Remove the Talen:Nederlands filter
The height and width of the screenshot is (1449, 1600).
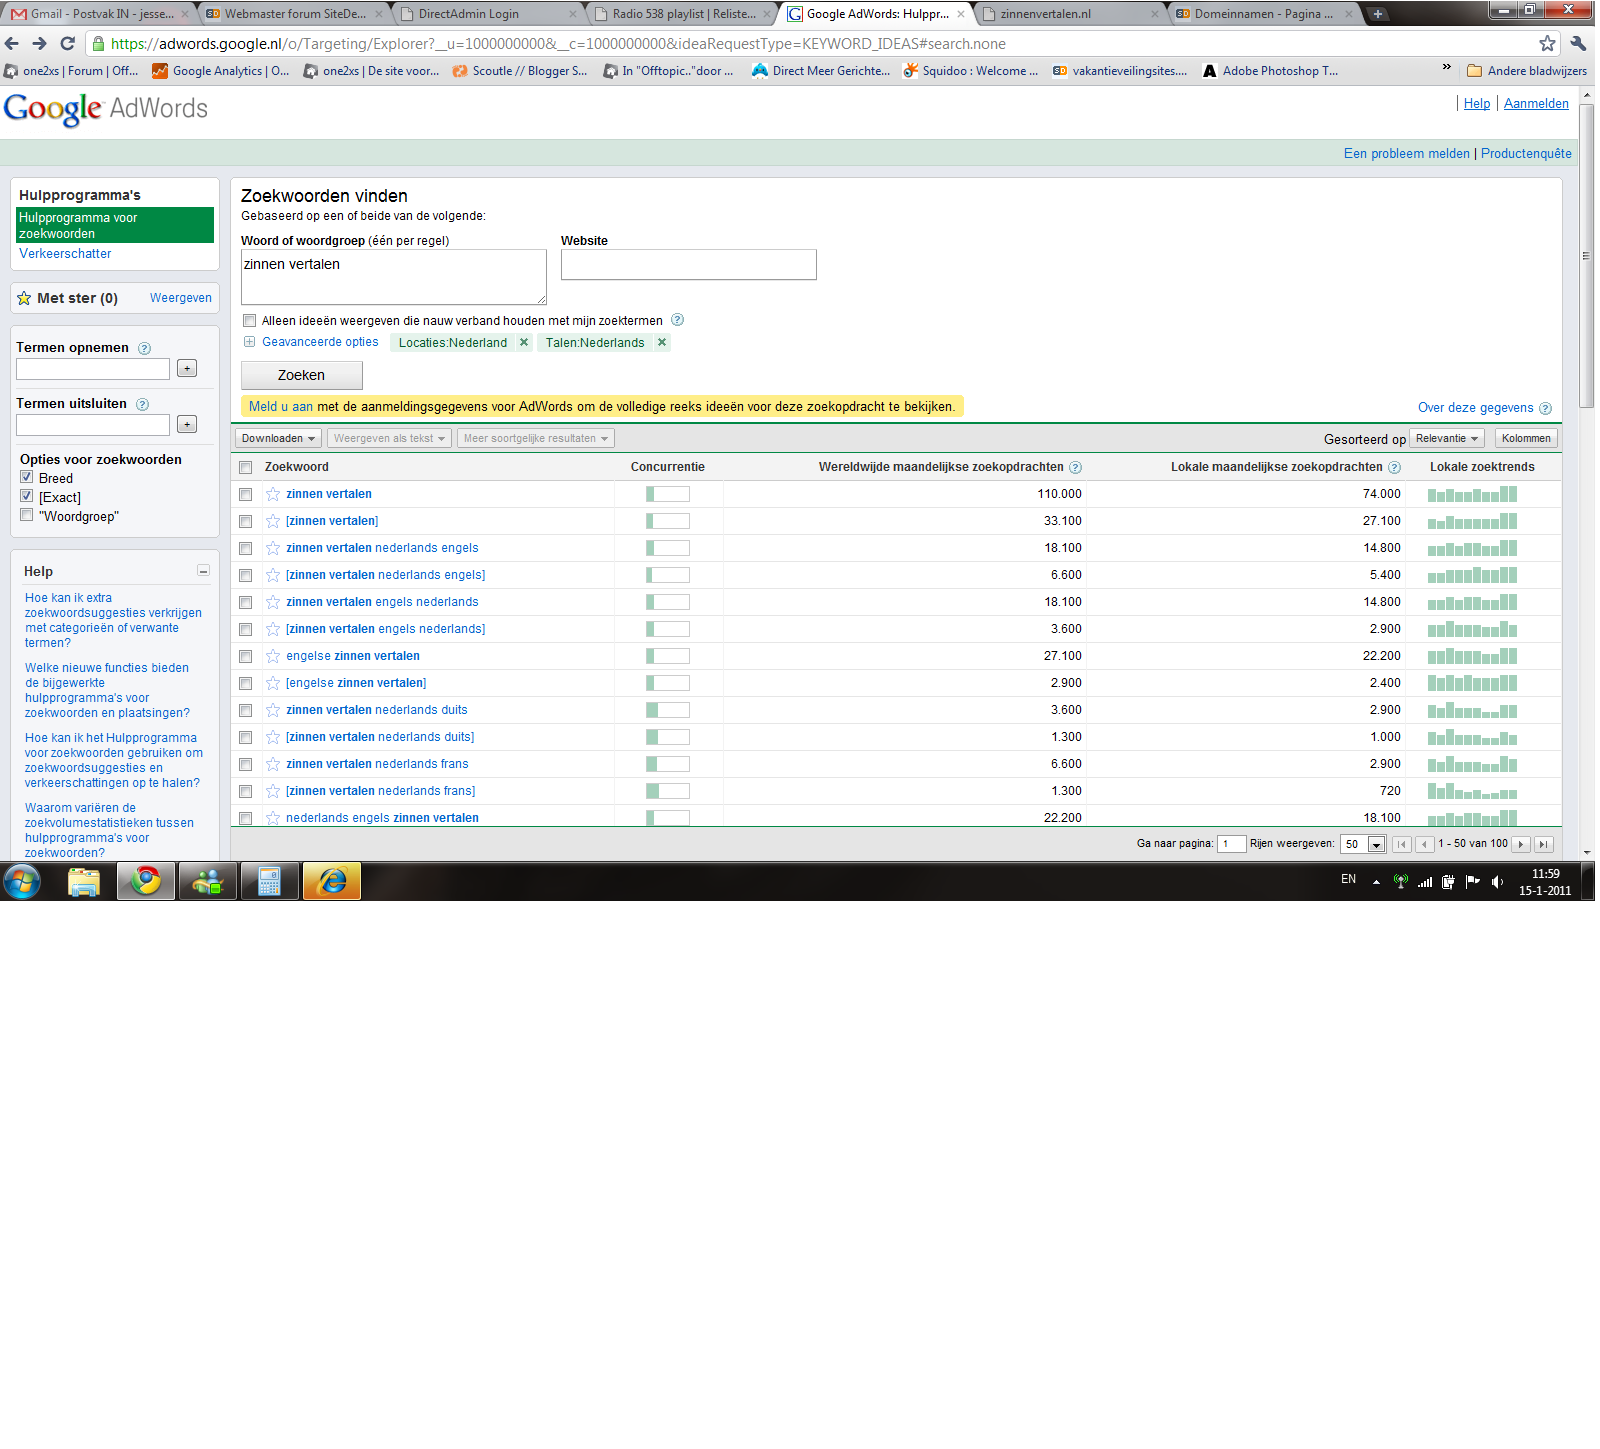tap(661, 342)
